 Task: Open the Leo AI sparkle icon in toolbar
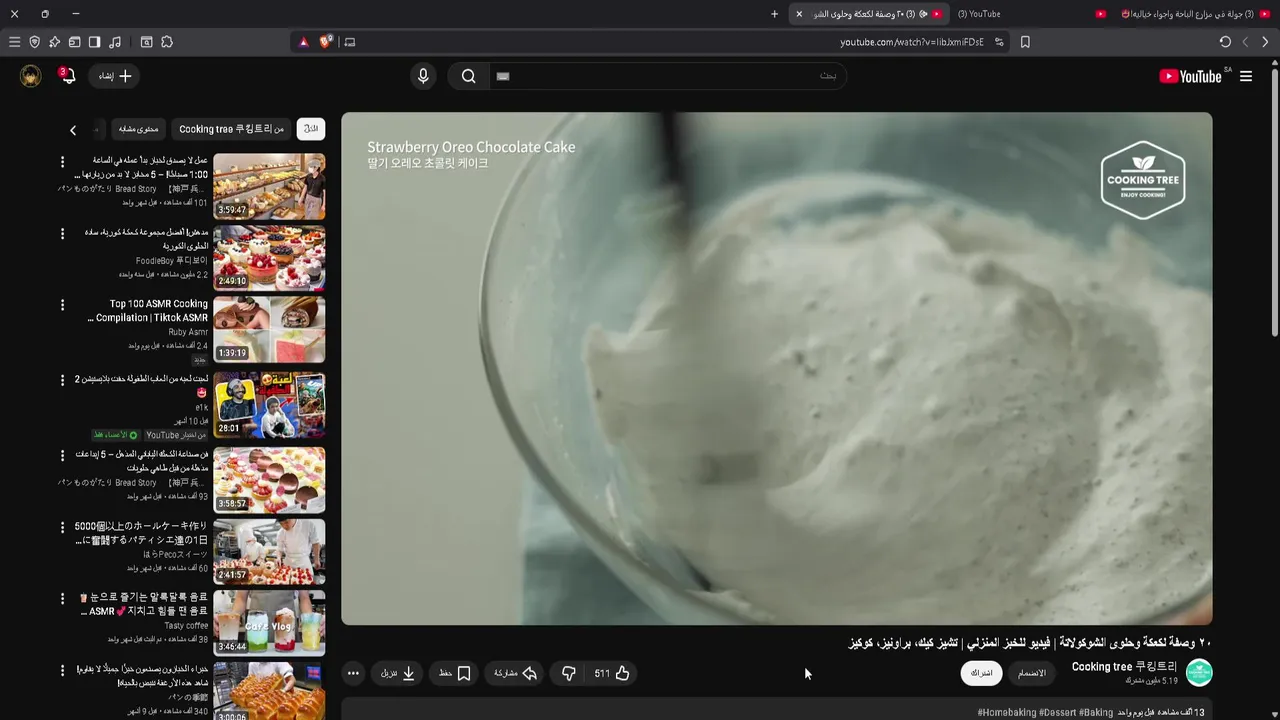(x=54, y=42)
